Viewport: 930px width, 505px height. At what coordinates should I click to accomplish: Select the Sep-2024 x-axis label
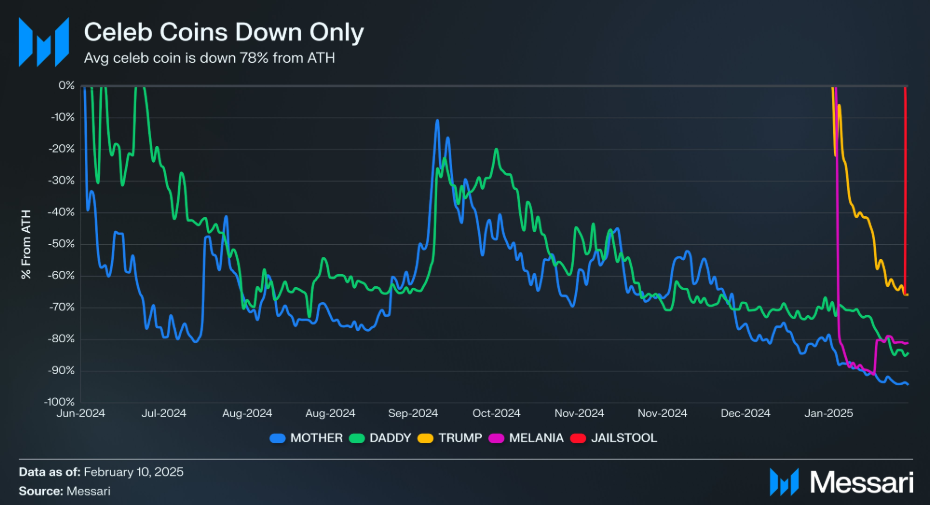pos(413,412)
